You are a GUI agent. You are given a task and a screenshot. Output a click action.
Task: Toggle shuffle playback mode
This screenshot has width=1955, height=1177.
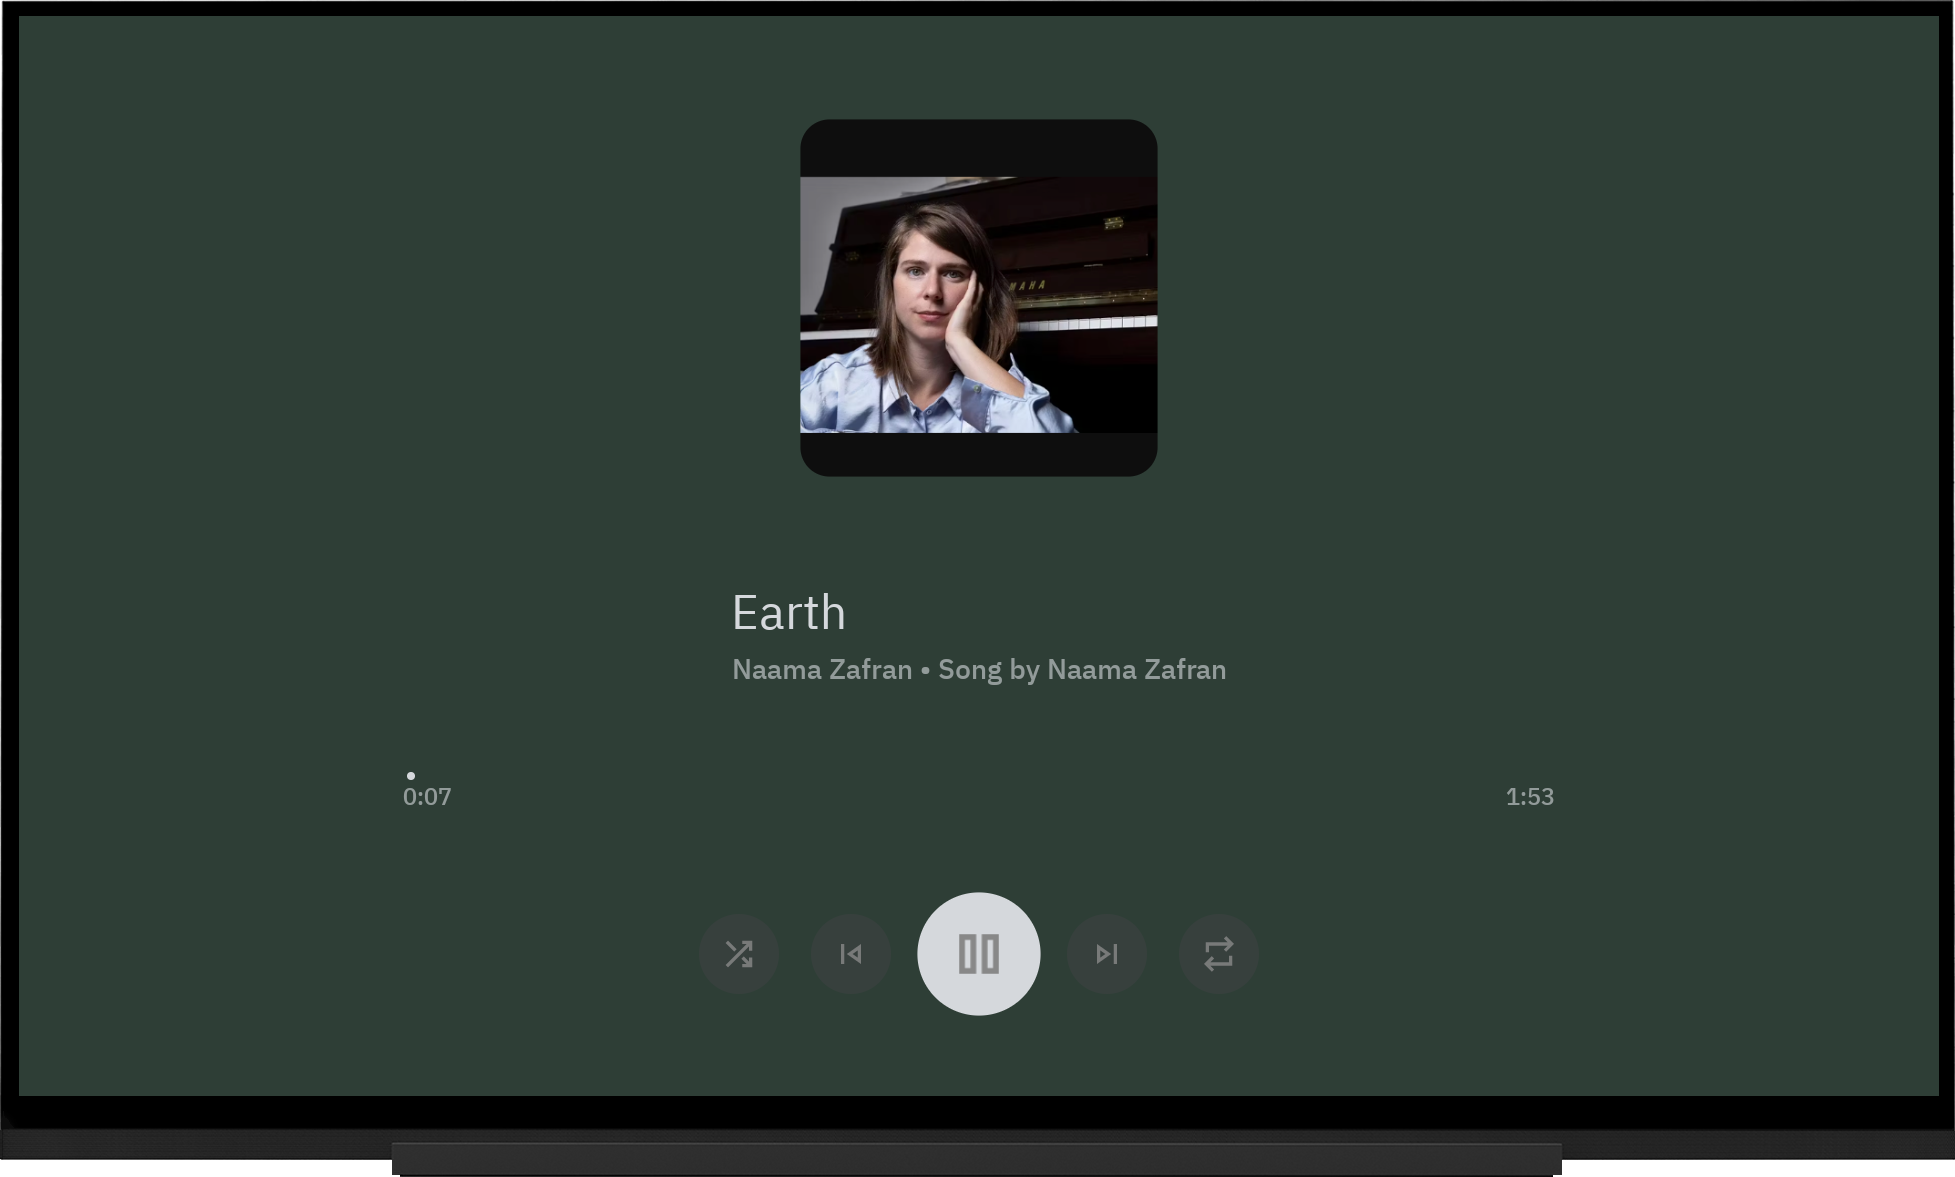click(x=739, y=954)
